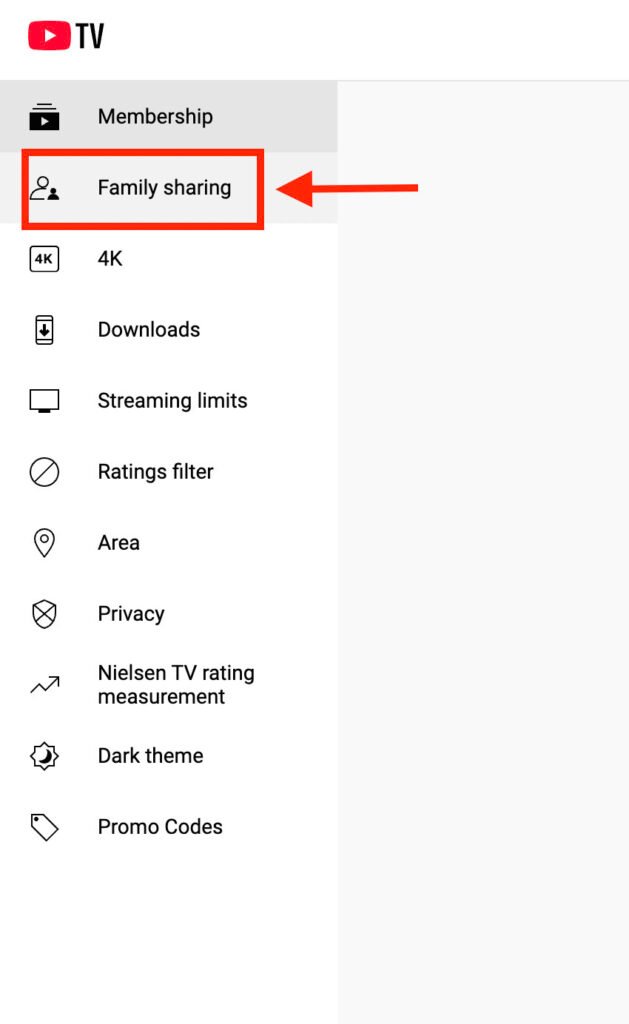The width and height of the screenshot is (629, 1024).
Task: Click the Ratings filter circle-slash icon
Action: click(44, 472)
